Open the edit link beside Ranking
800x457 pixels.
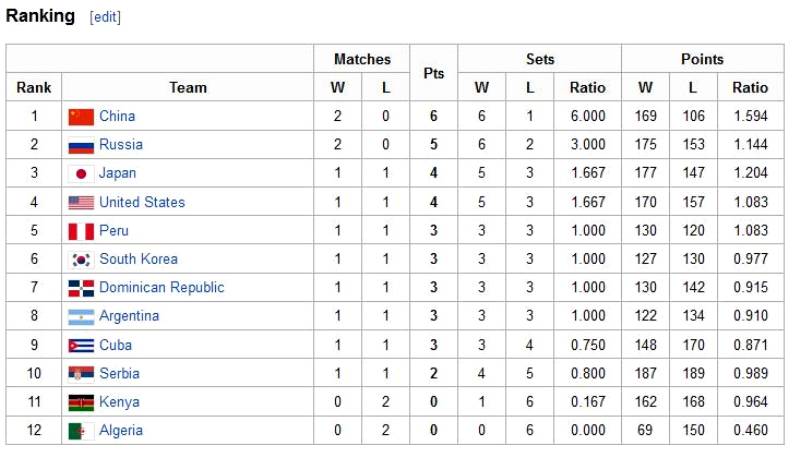click(x=105, y=17)
